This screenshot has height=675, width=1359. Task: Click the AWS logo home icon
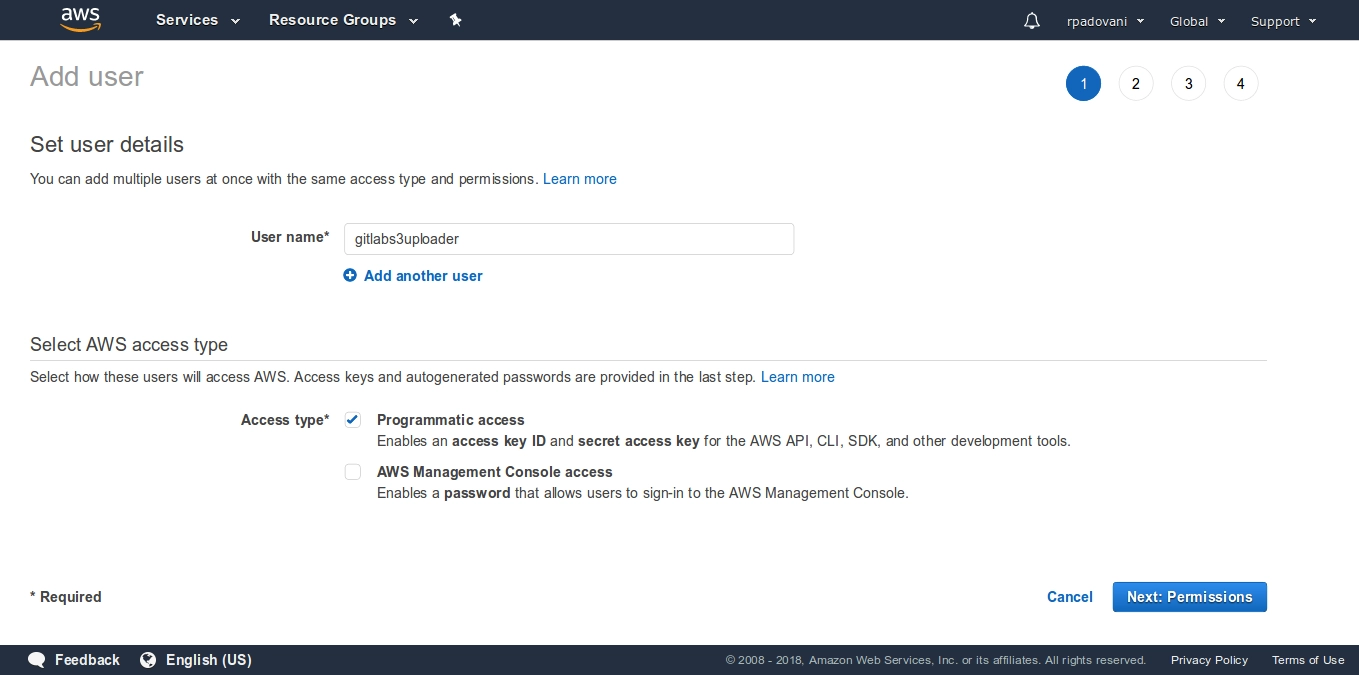point(81,20)
